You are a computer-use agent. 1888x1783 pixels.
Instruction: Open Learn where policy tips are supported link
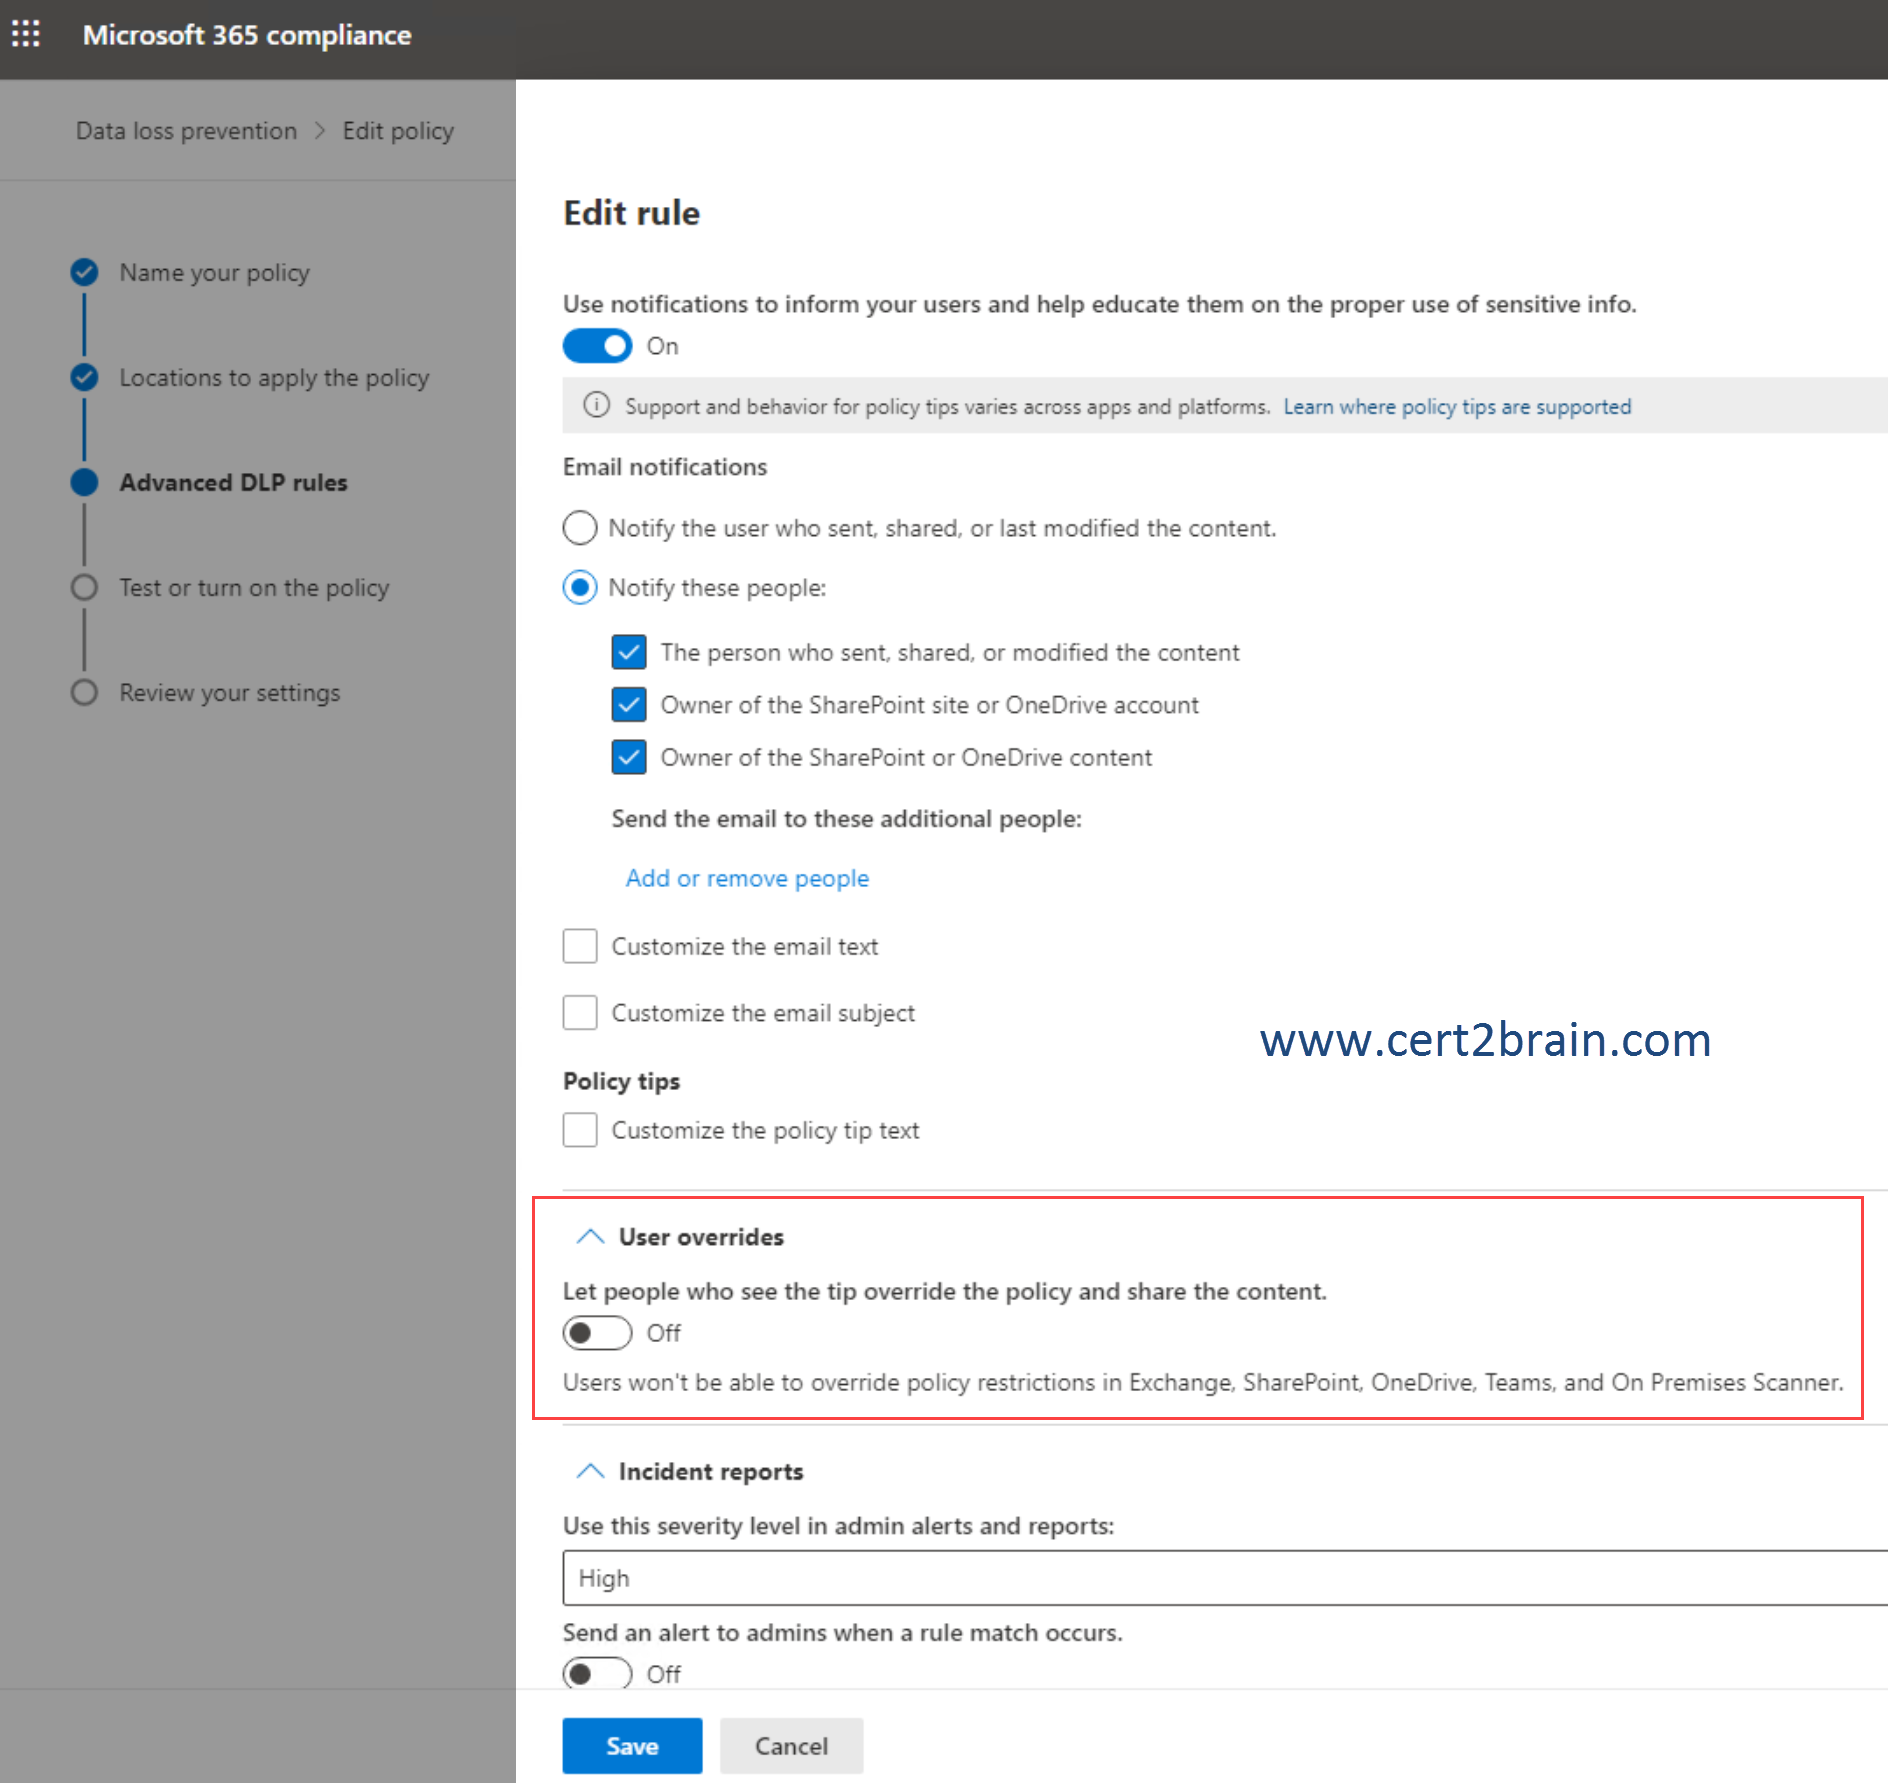tap(1457, 406)
